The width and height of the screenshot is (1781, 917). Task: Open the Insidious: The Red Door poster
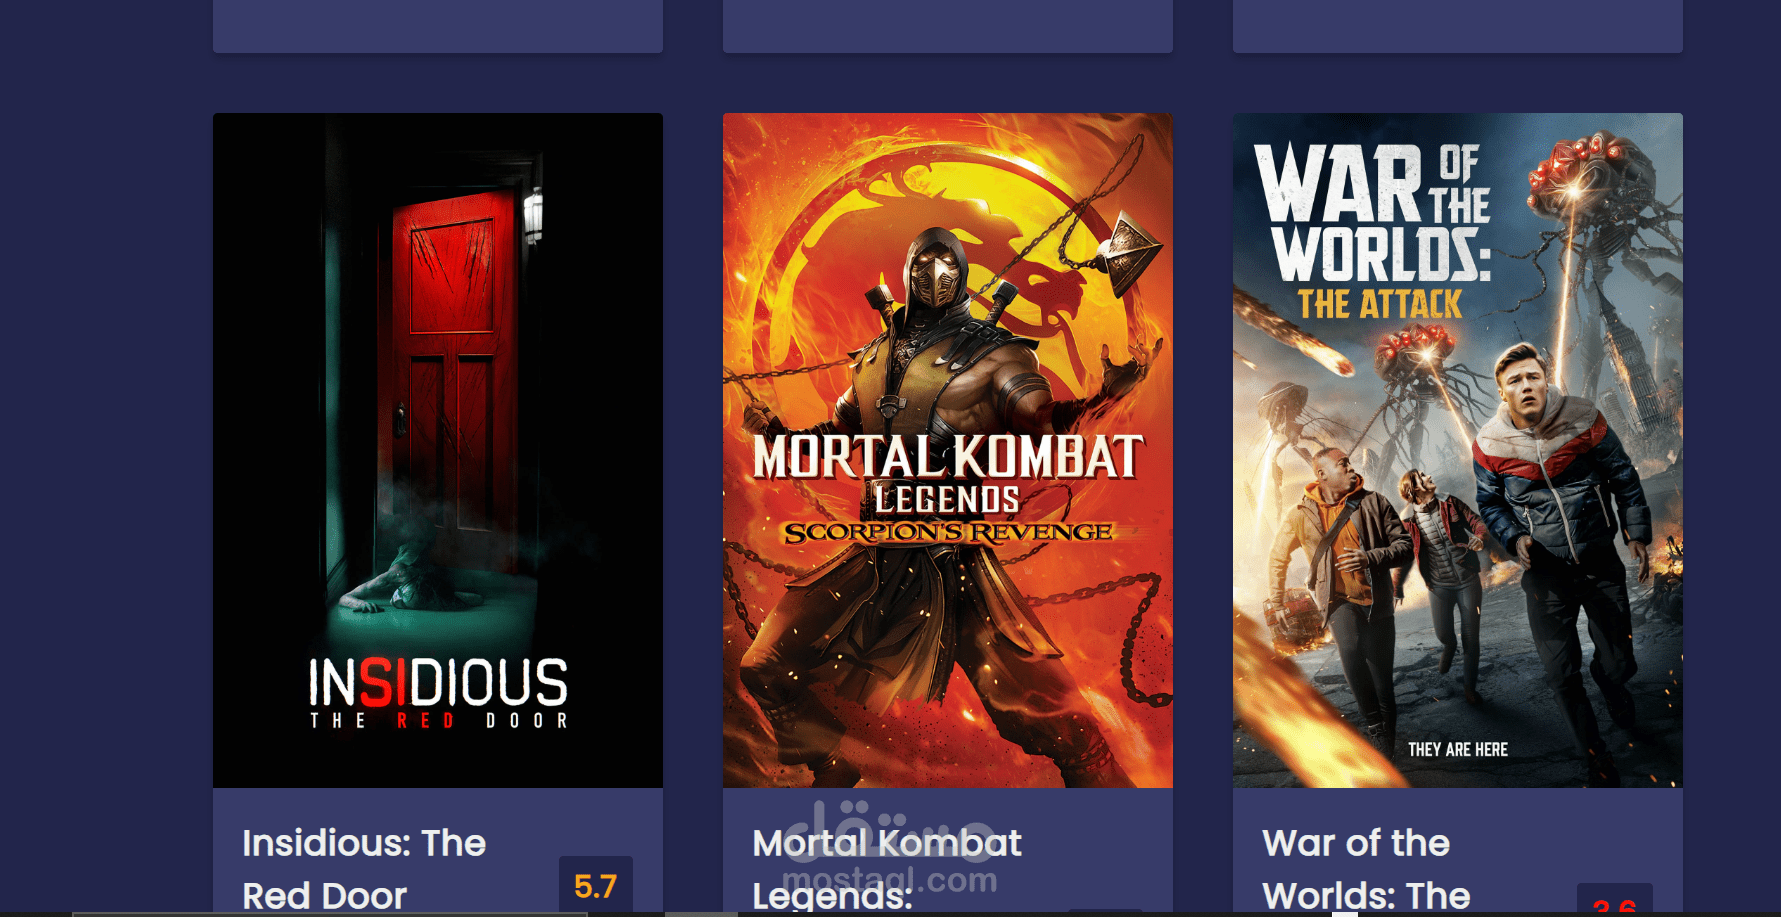438,450
